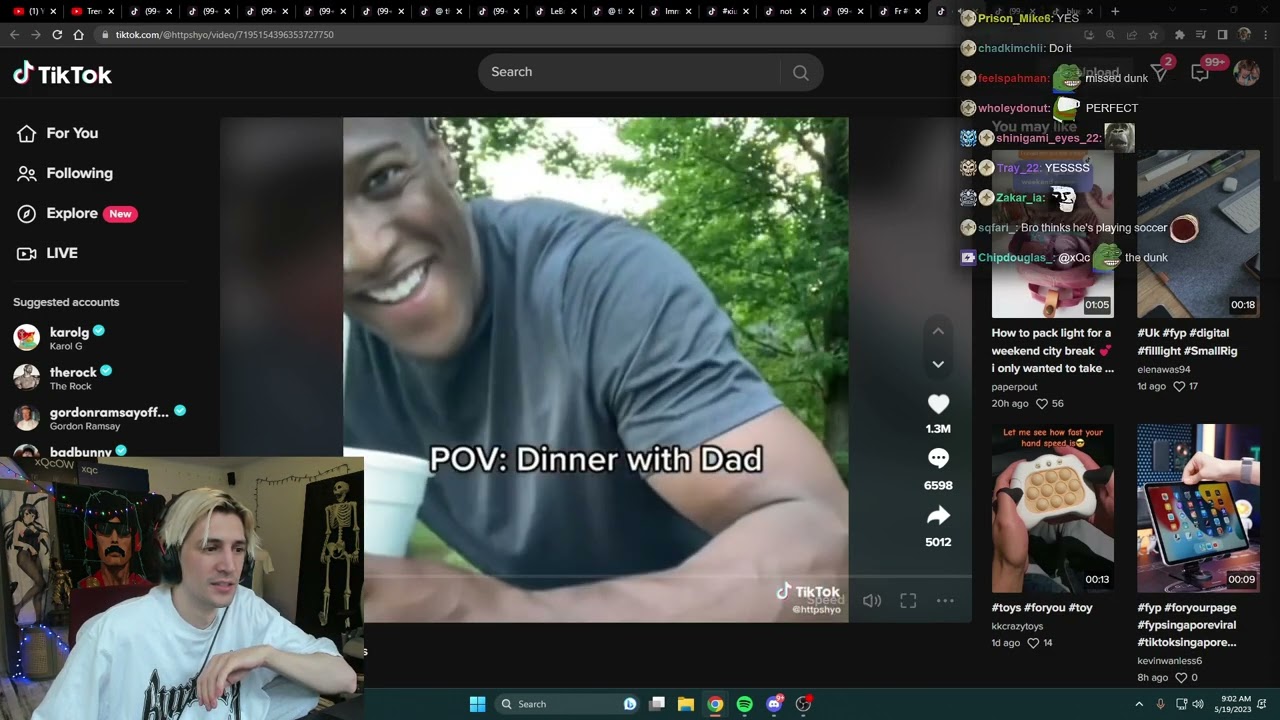Open Chrome from the taskbar
The image size is (1280, 720).
point(715,704)
